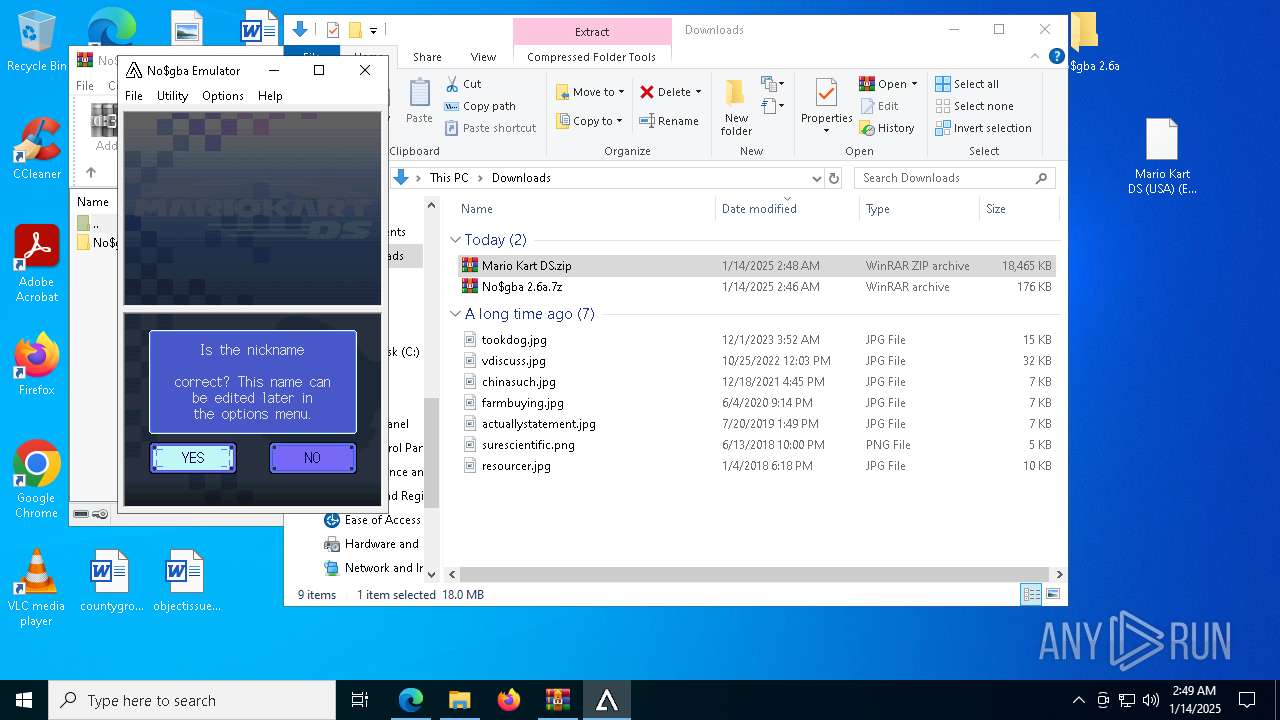
Task: Open Edge from taskbar
Action: click(x=411, y=700)
